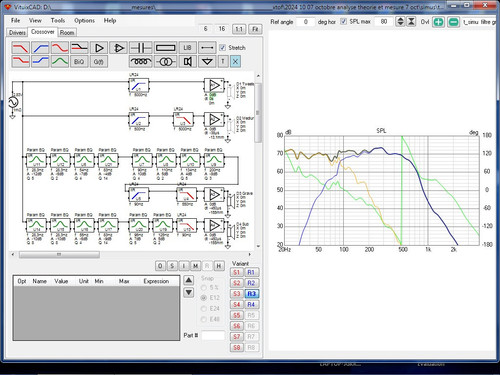Click the 1:1 zoom button
500x375 pixels.
pos(239,29)
